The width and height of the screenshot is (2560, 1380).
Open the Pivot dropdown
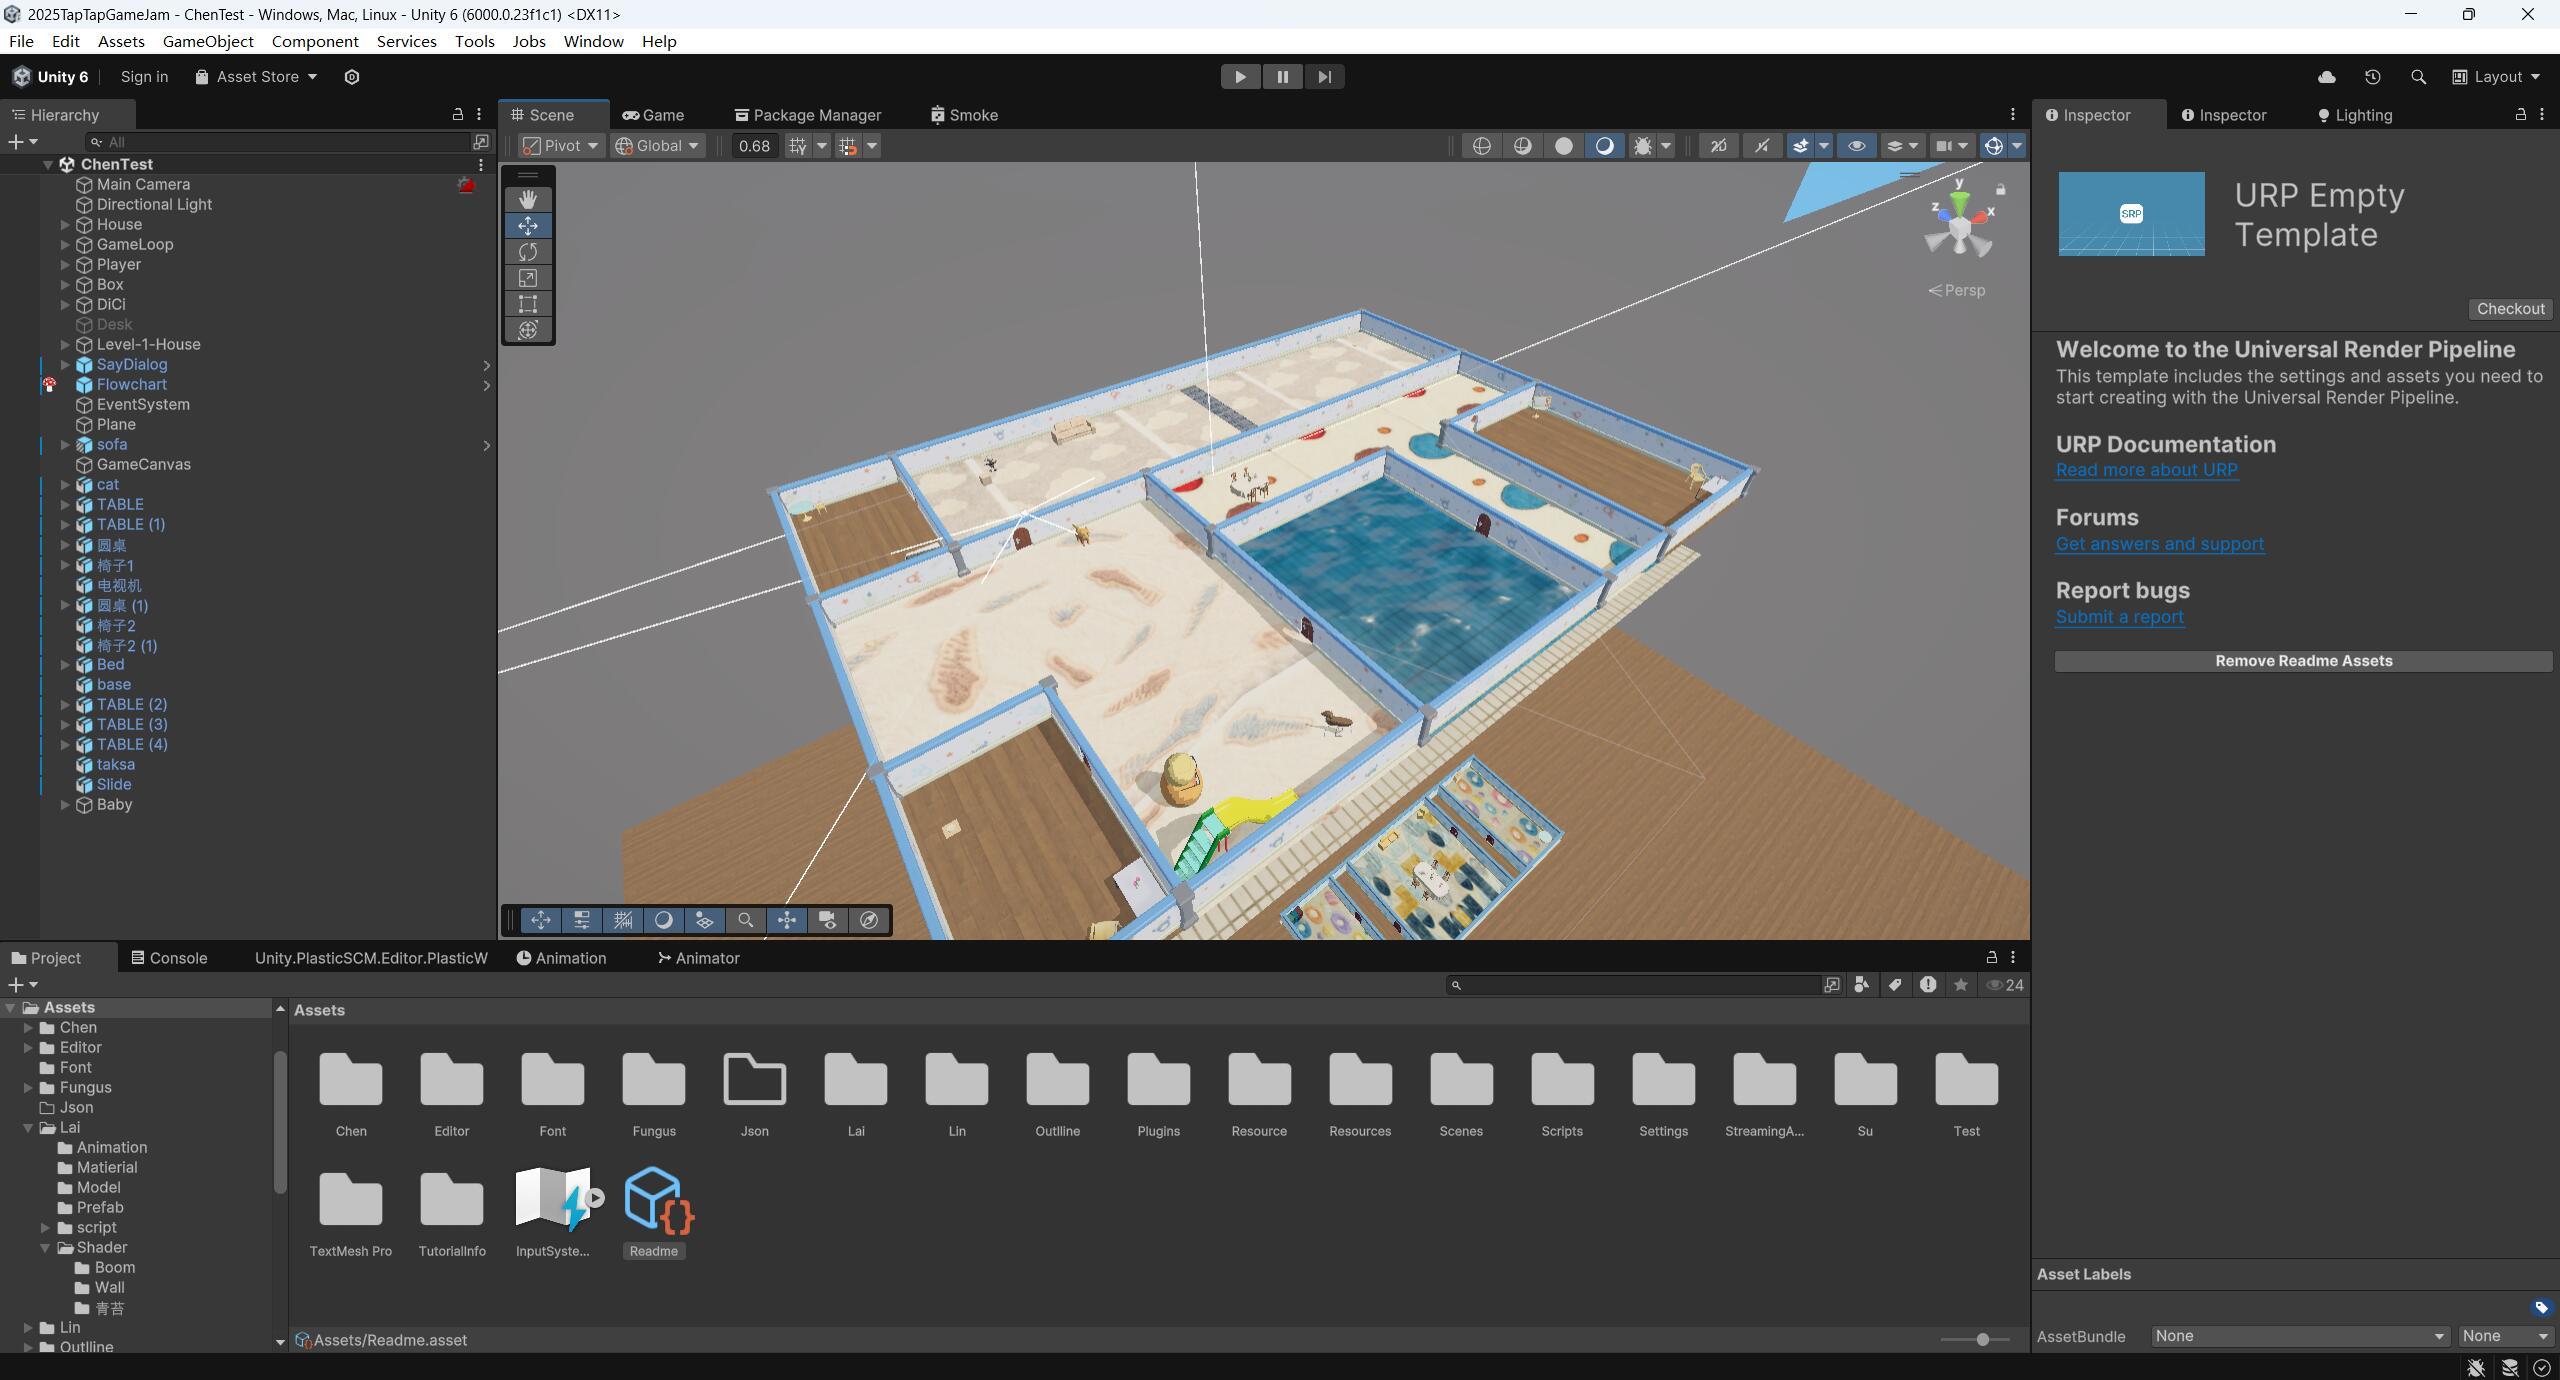pyautogui.click(x=561, y=146)
